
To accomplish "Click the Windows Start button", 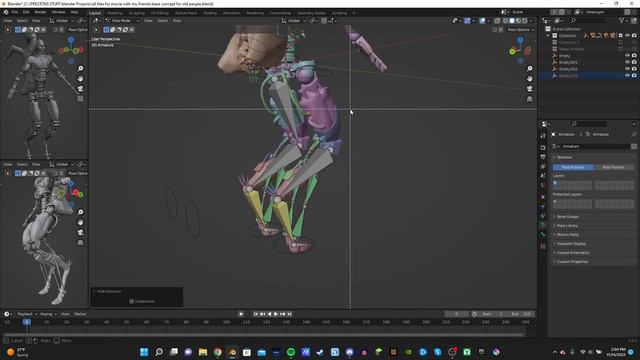I will coord(144,352).
